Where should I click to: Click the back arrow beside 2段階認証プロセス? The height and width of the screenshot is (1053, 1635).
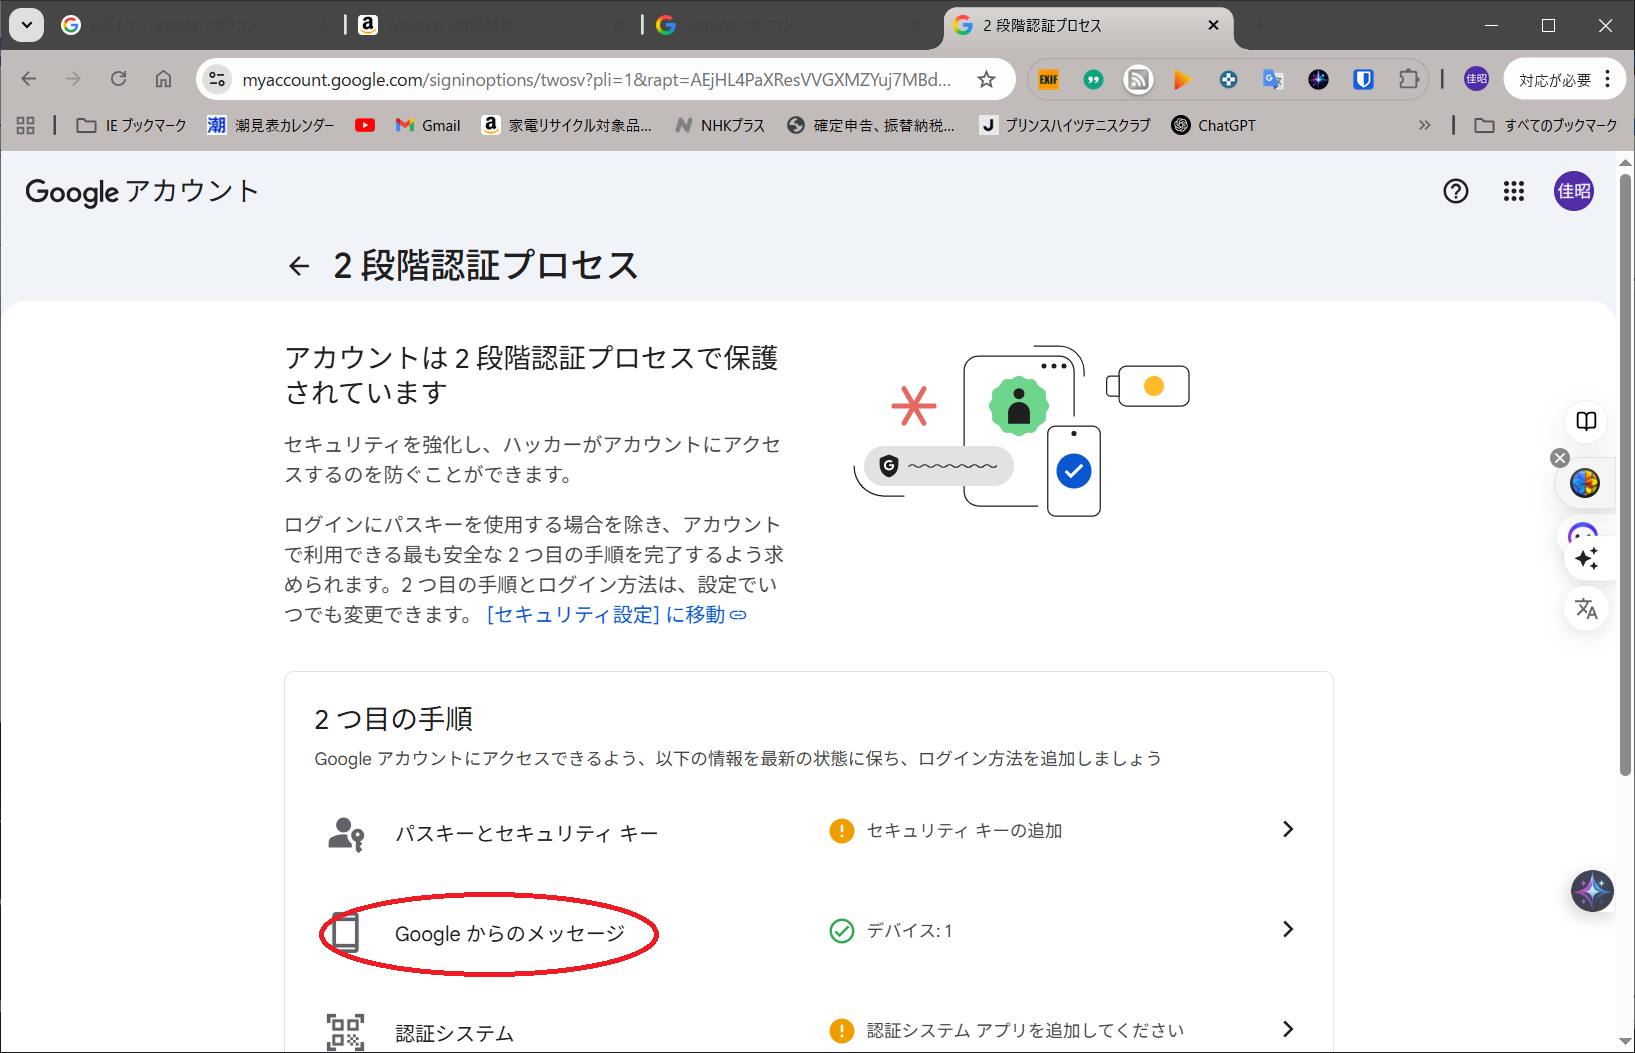tap(298, 266)
